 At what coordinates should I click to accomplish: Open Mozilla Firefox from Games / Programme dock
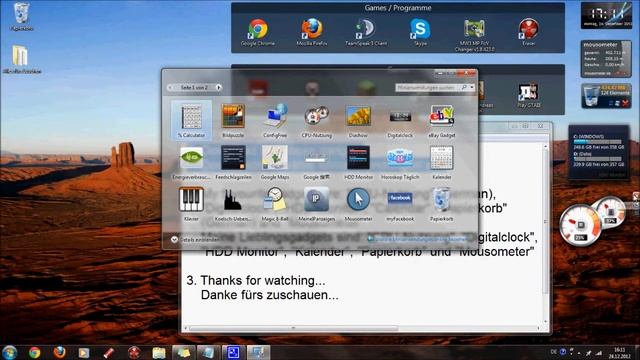pos(312,32)
